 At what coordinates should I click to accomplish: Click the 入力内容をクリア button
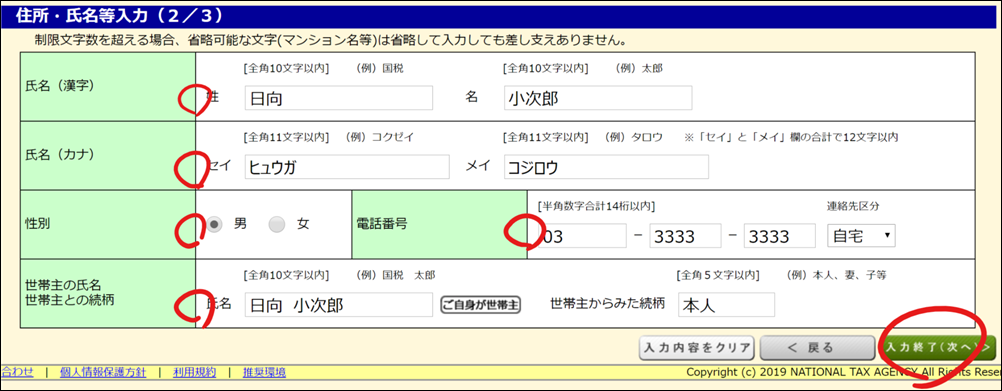(x=697, y=348)
